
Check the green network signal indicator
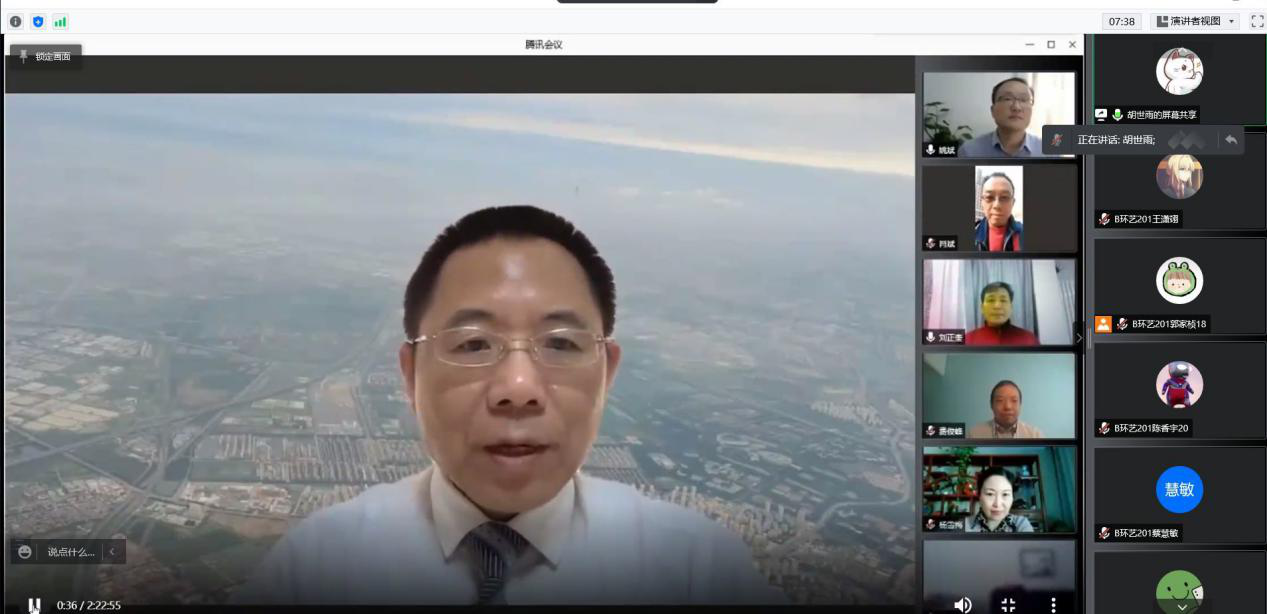tap(60, 22)
